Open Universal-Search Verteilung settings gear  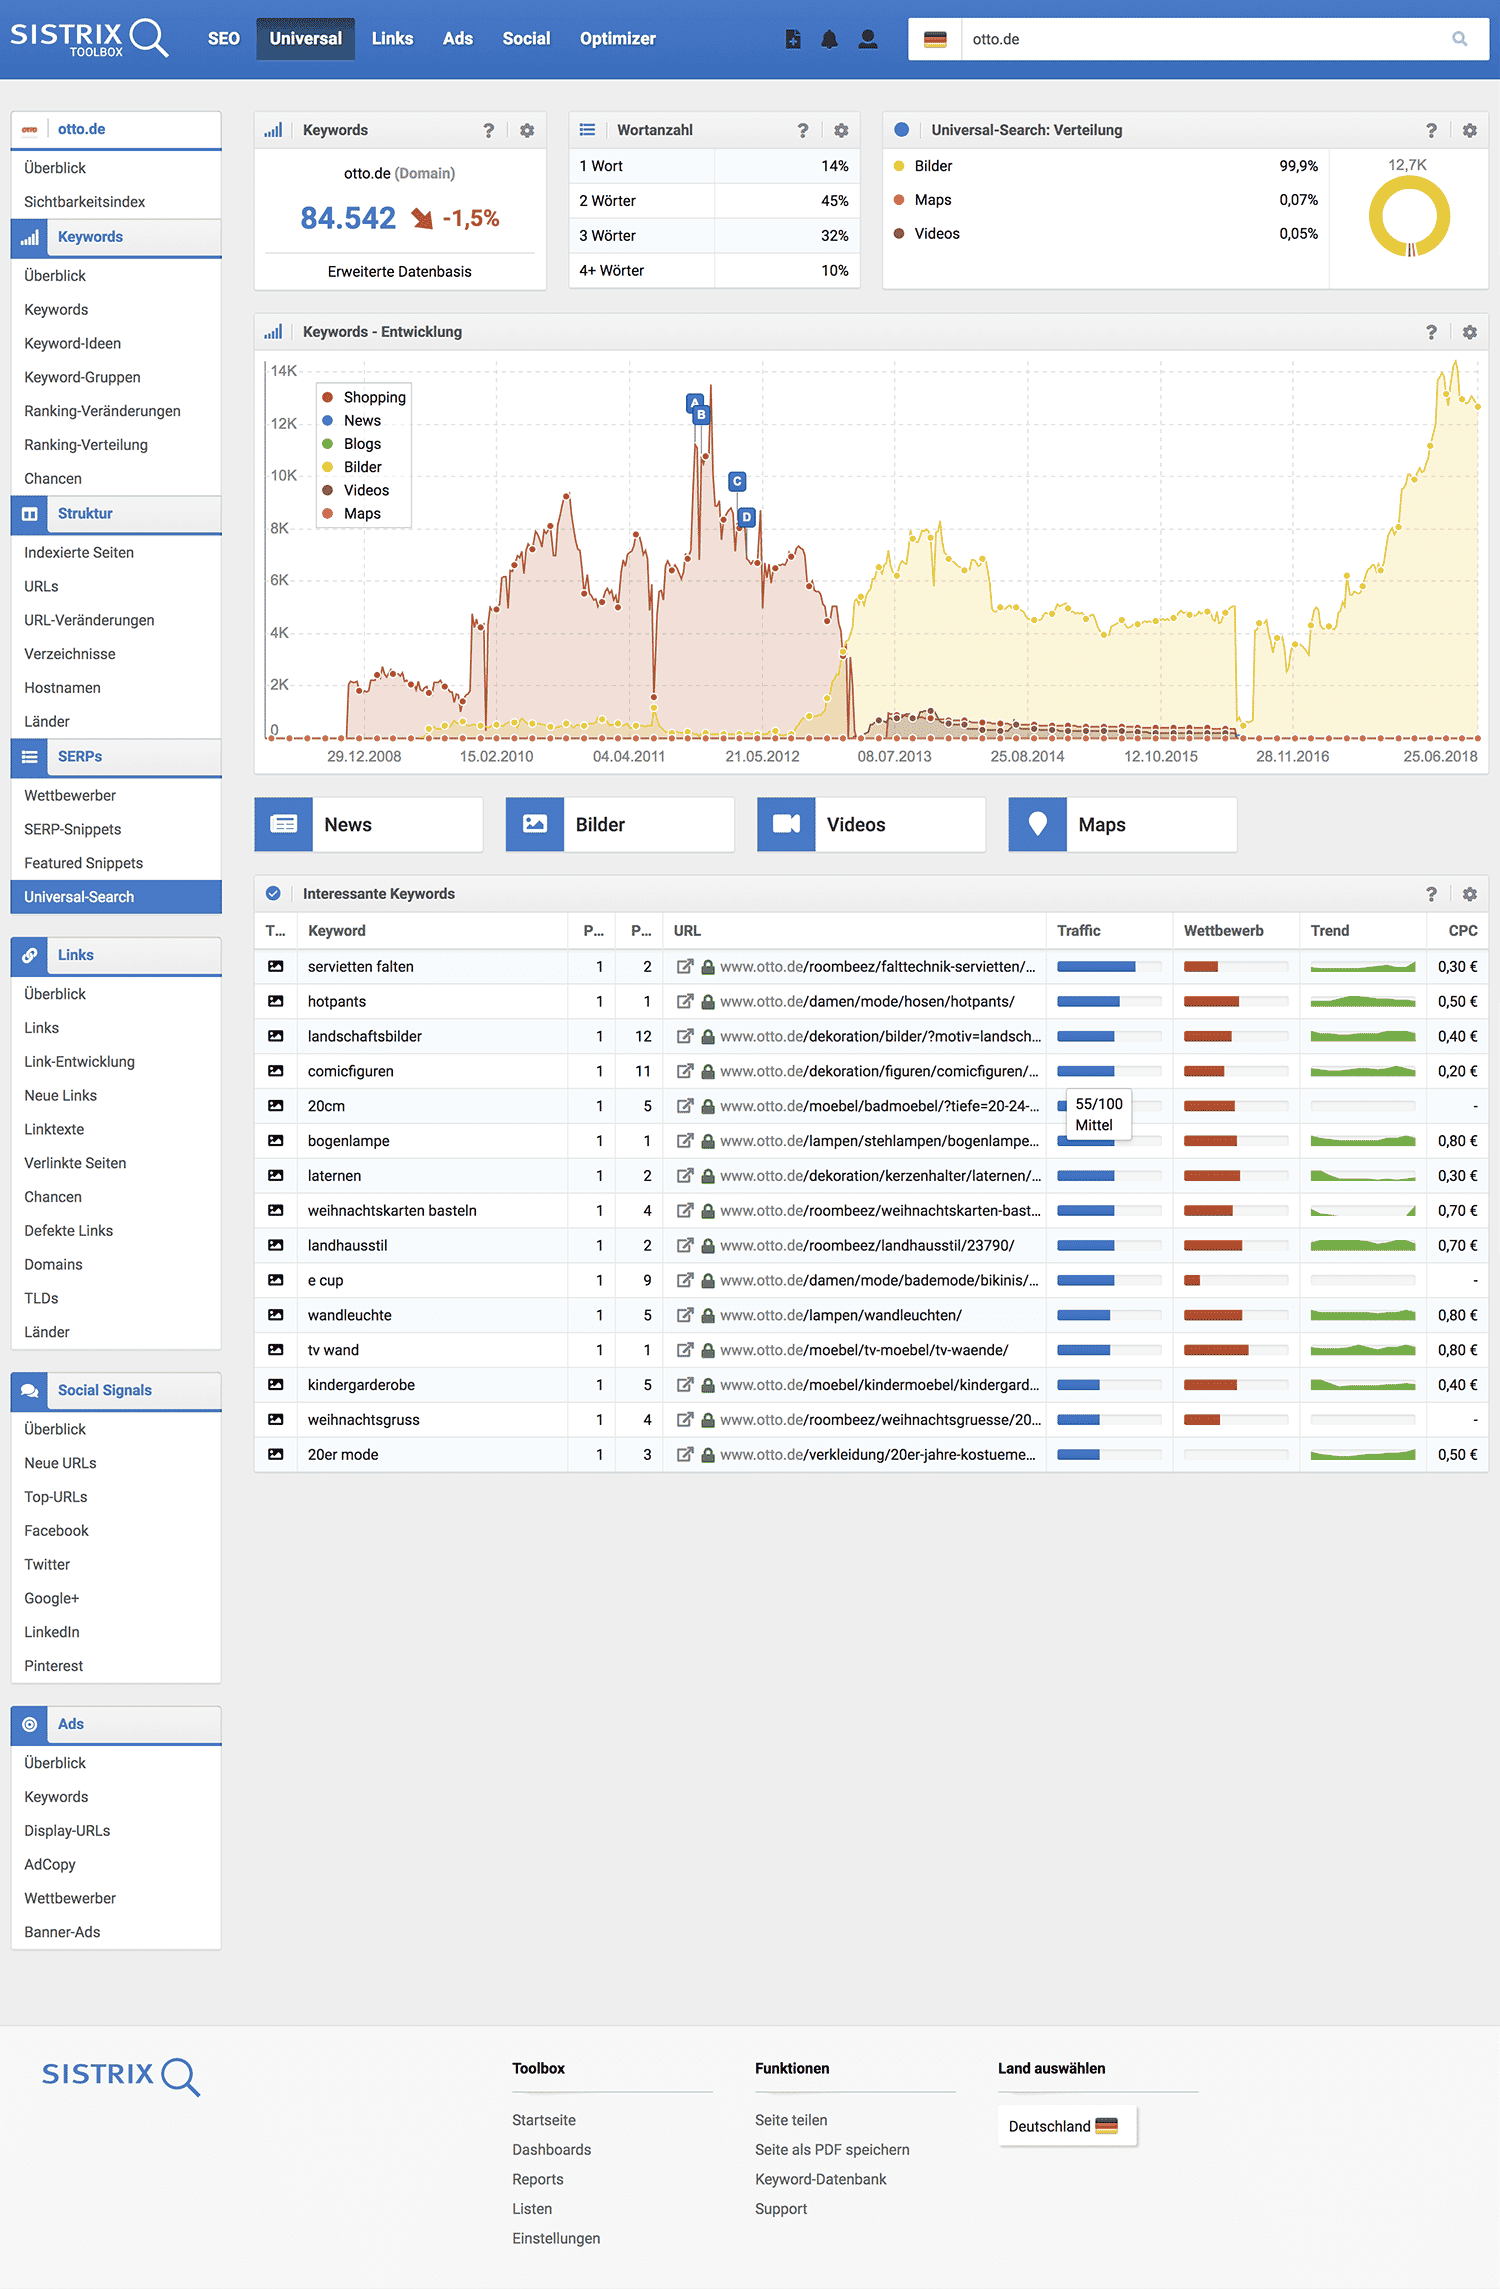1469,130
